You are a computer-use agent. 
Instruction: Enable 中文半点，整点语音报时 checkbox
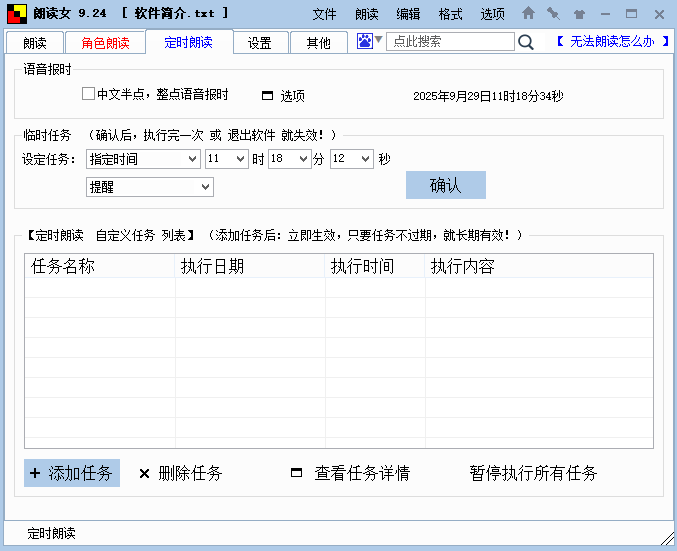[x=89, y=94]
